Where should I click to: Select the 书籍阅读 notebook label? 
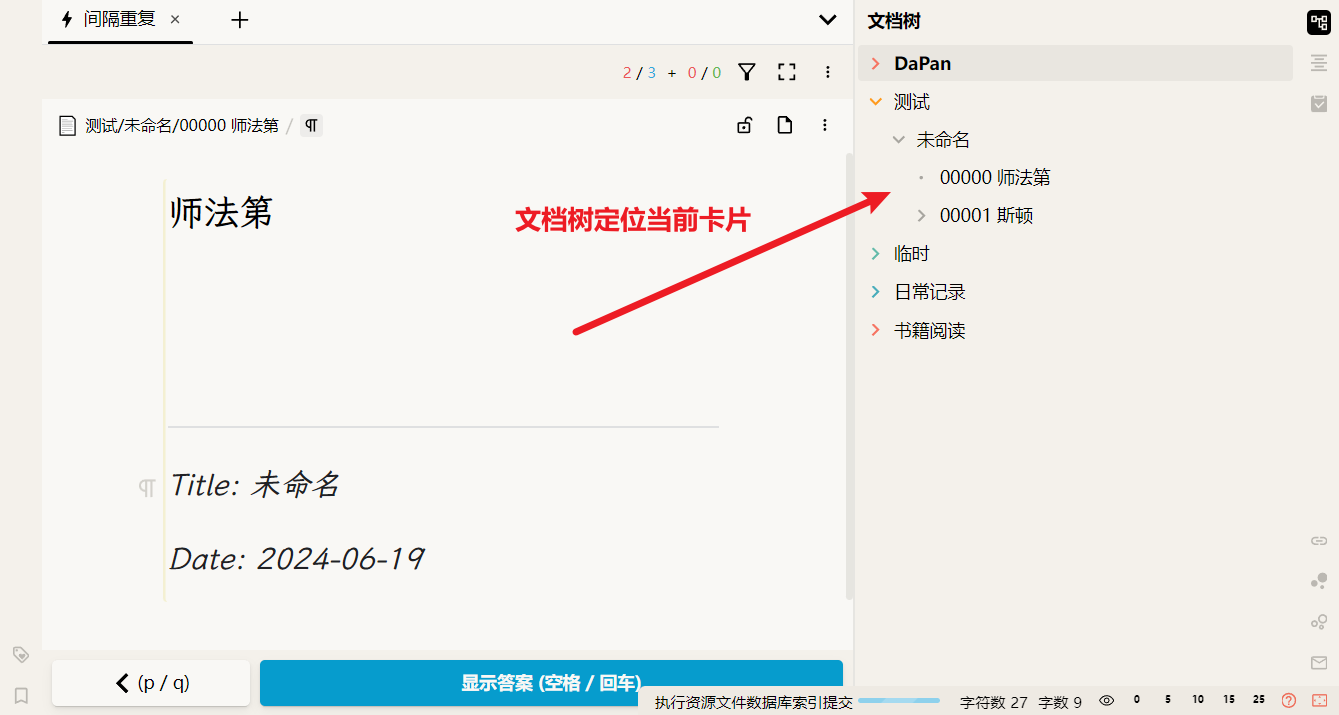[930, 330]
